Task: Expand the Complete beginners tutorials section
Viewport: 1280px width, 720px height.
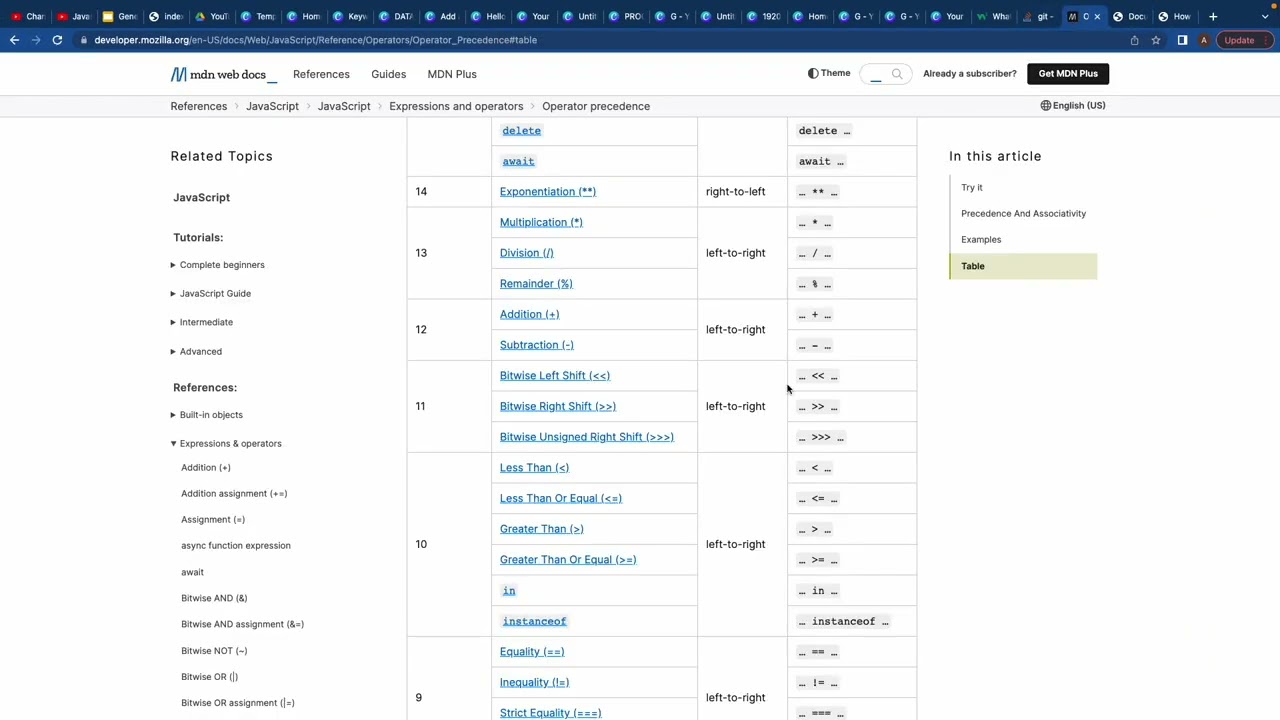Action: click(217, 265)
